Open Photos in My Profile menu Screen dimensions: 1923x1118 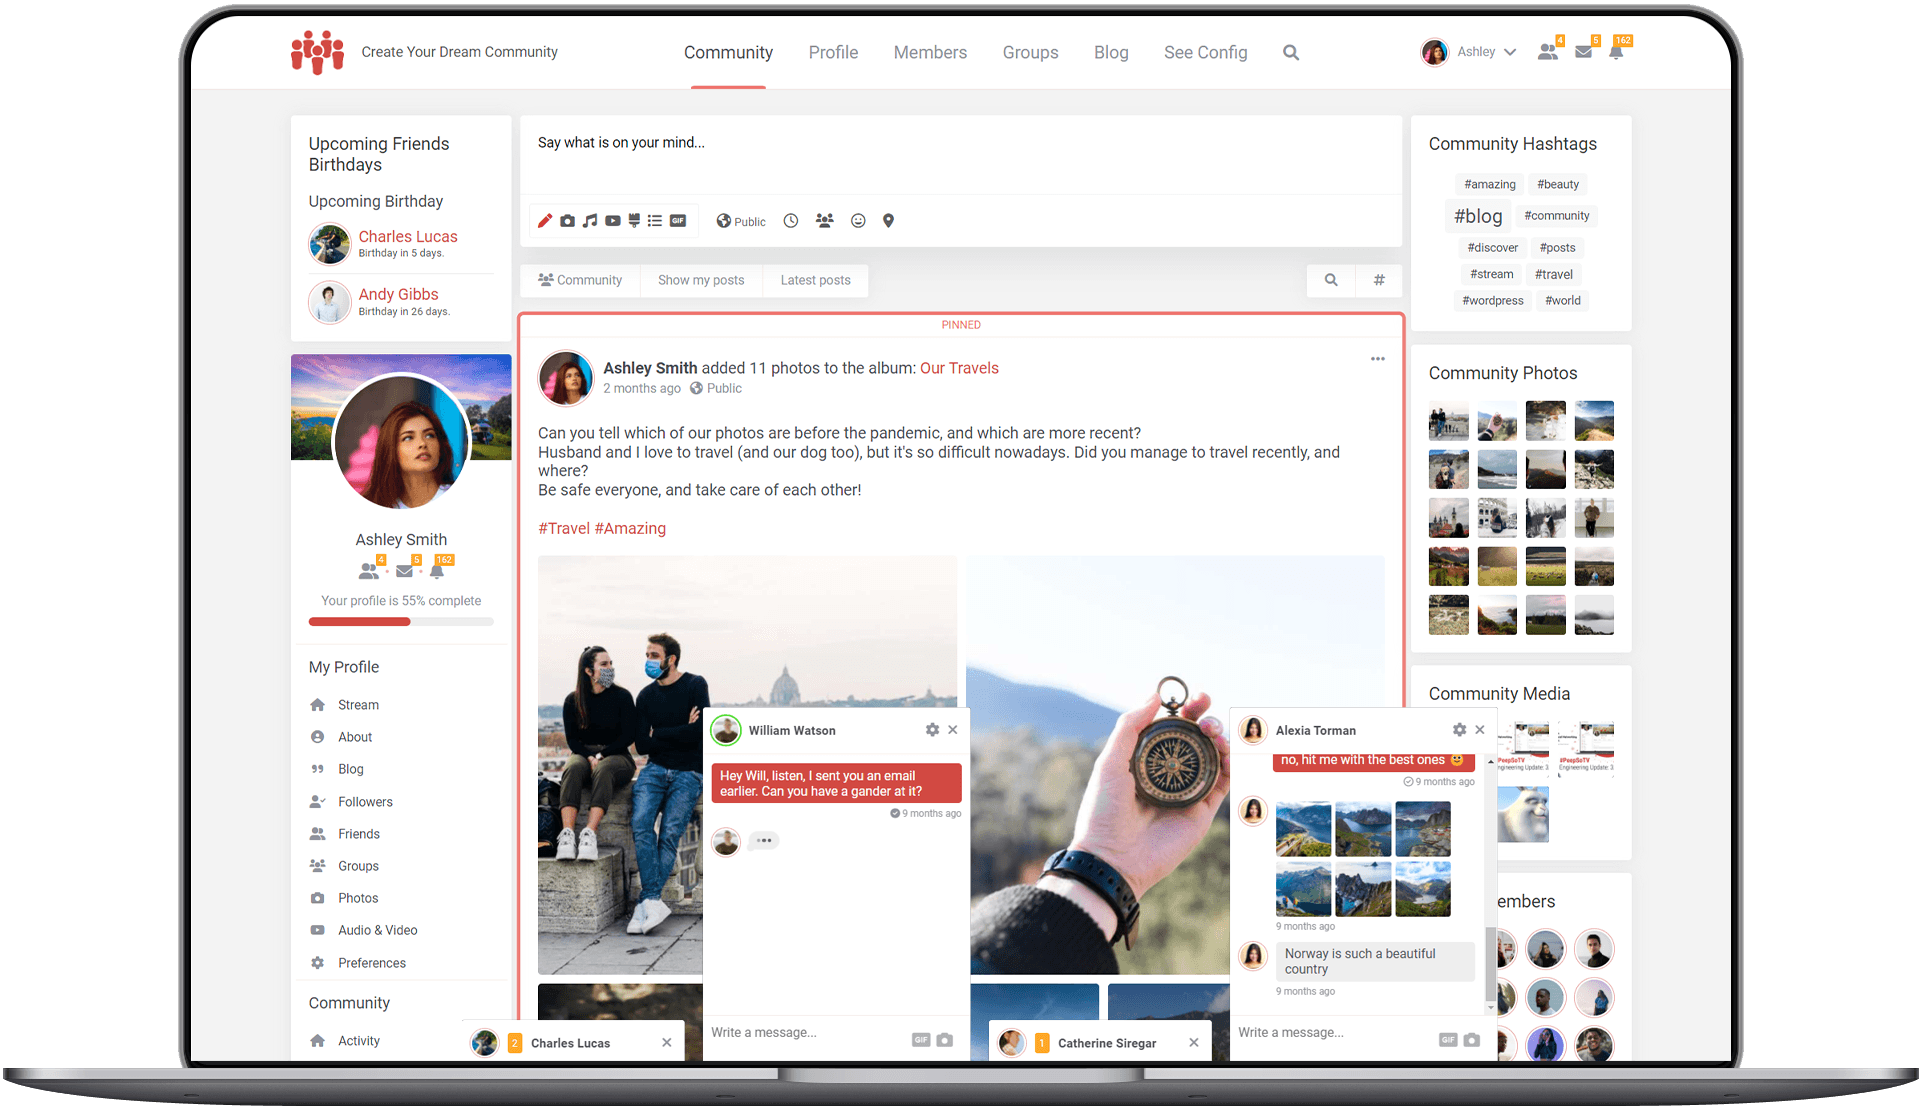pos(358,899)
